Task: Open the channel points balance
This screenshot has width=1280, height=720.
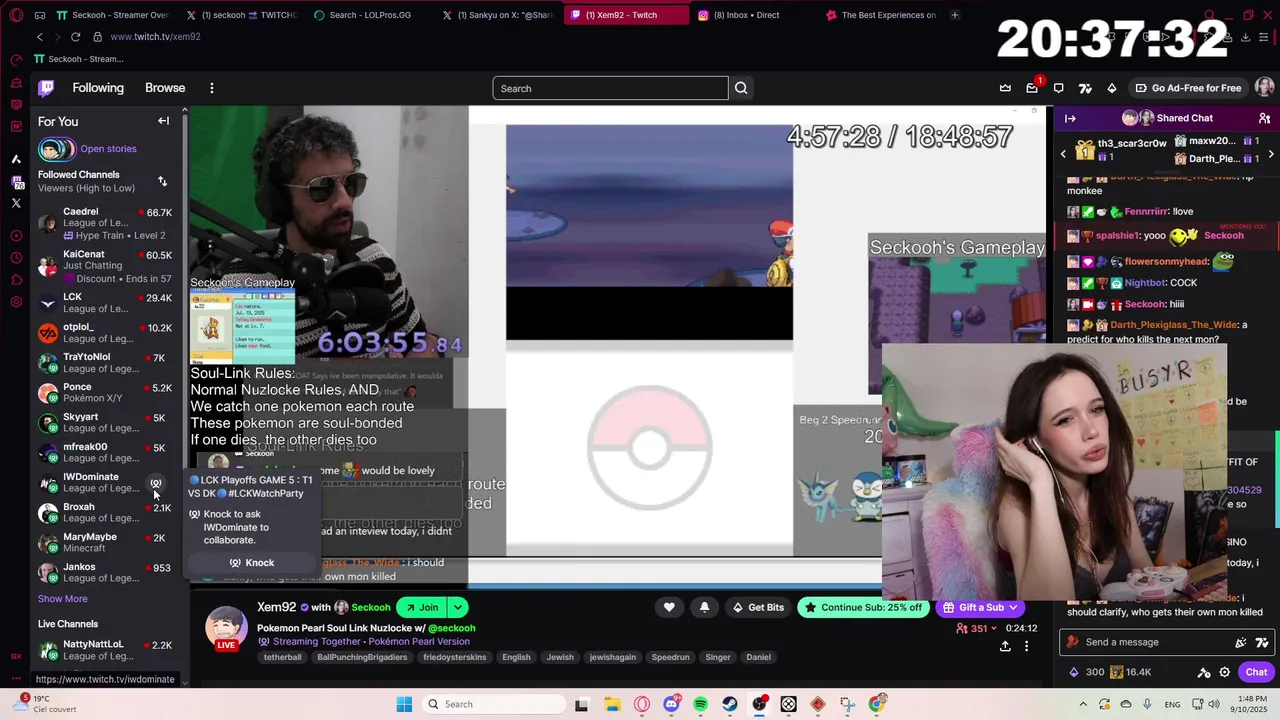Action: pyautogui.click(x=1130, y=672)
